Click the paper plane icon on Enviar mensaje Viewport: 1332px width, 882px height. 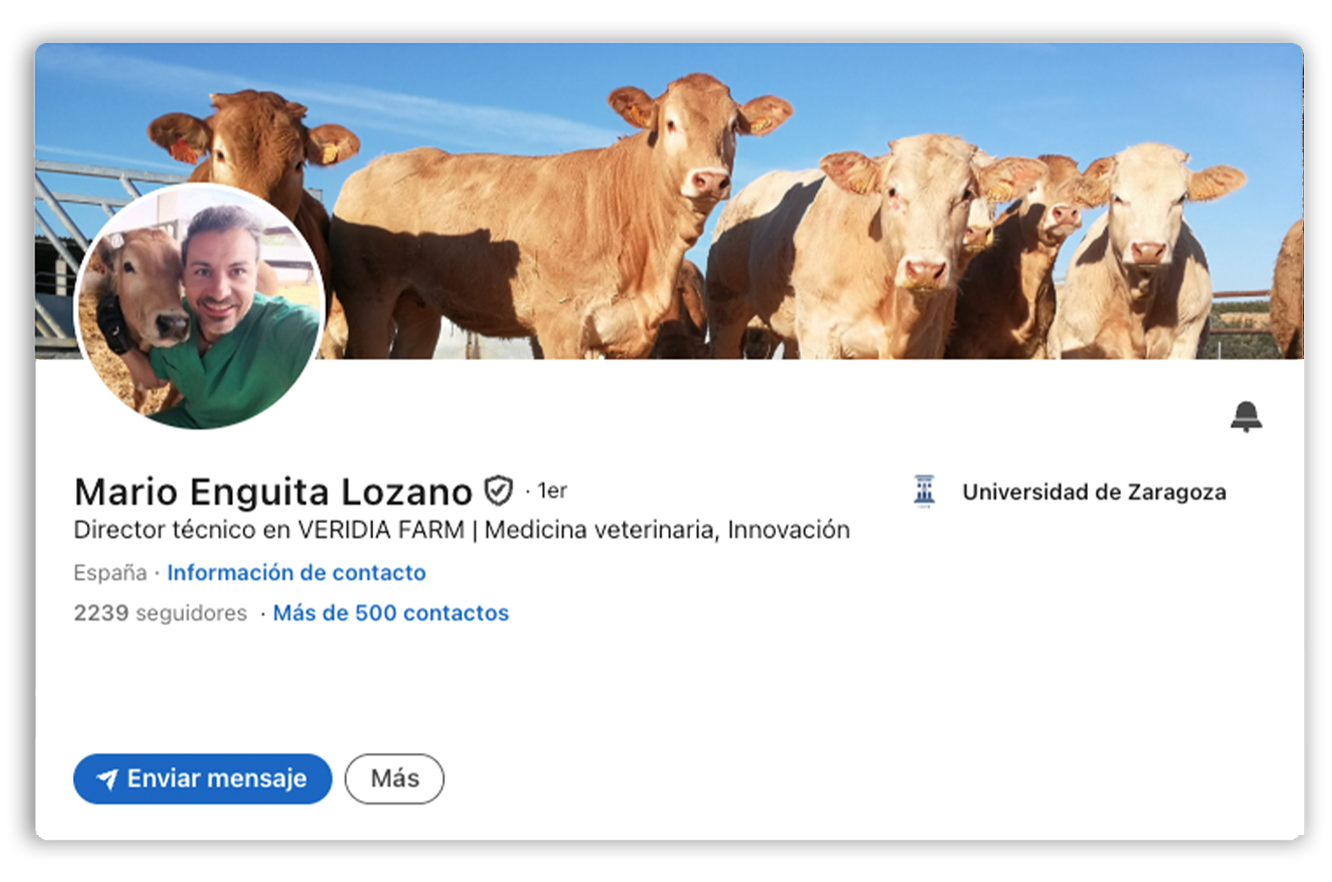point(107,780)
